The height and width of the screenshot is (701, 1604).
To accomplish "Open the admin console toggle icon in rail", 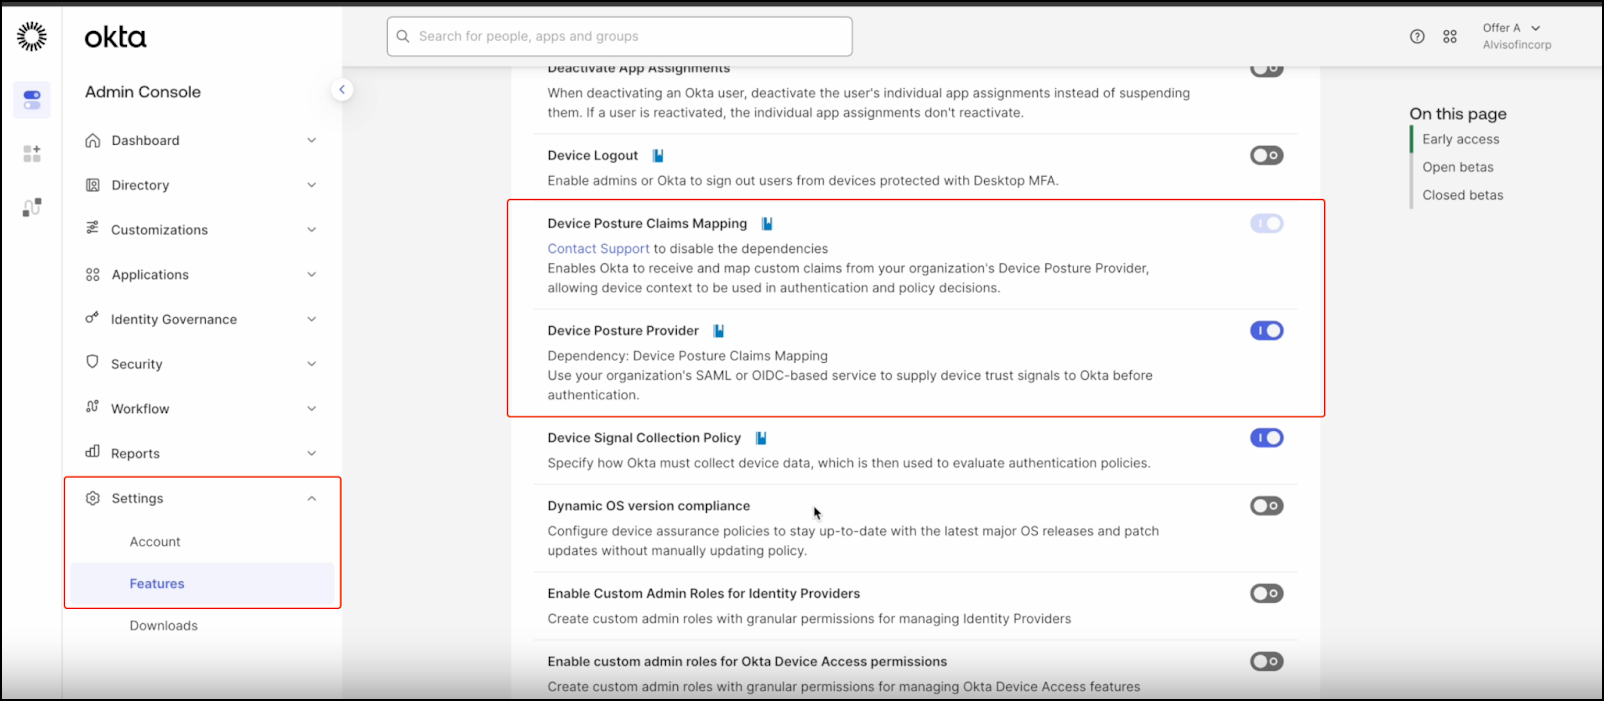I will point(32,100).
